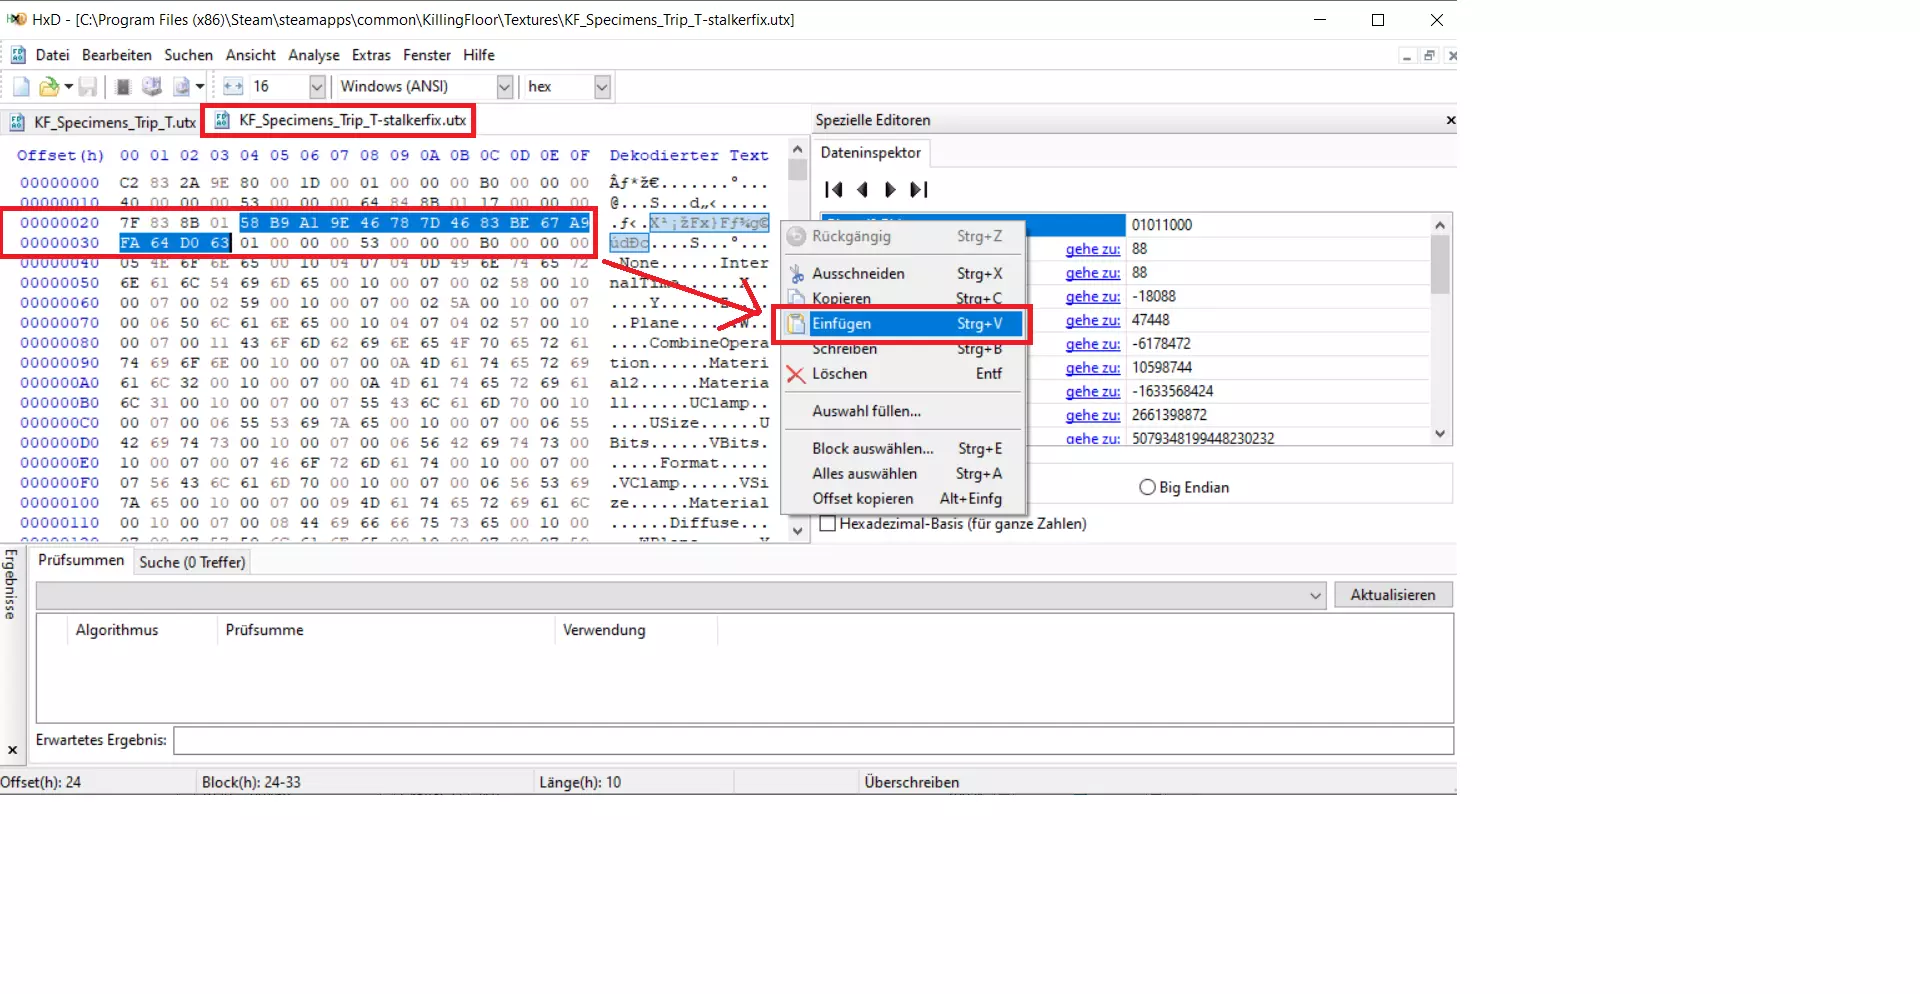1920x994 pixels.
Task: Click the Erwartetes Ergebnis input field
Action: (812, 741)
